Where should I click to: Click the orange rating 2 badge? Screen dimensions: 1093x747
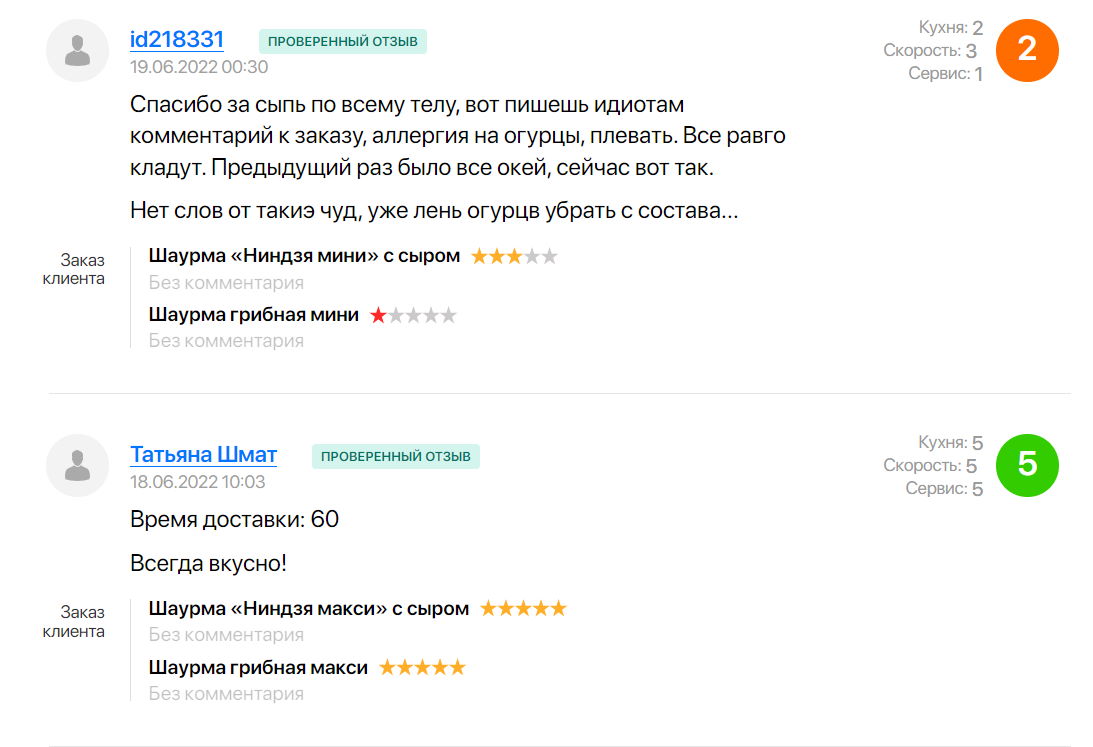[x=1027, y=50]
